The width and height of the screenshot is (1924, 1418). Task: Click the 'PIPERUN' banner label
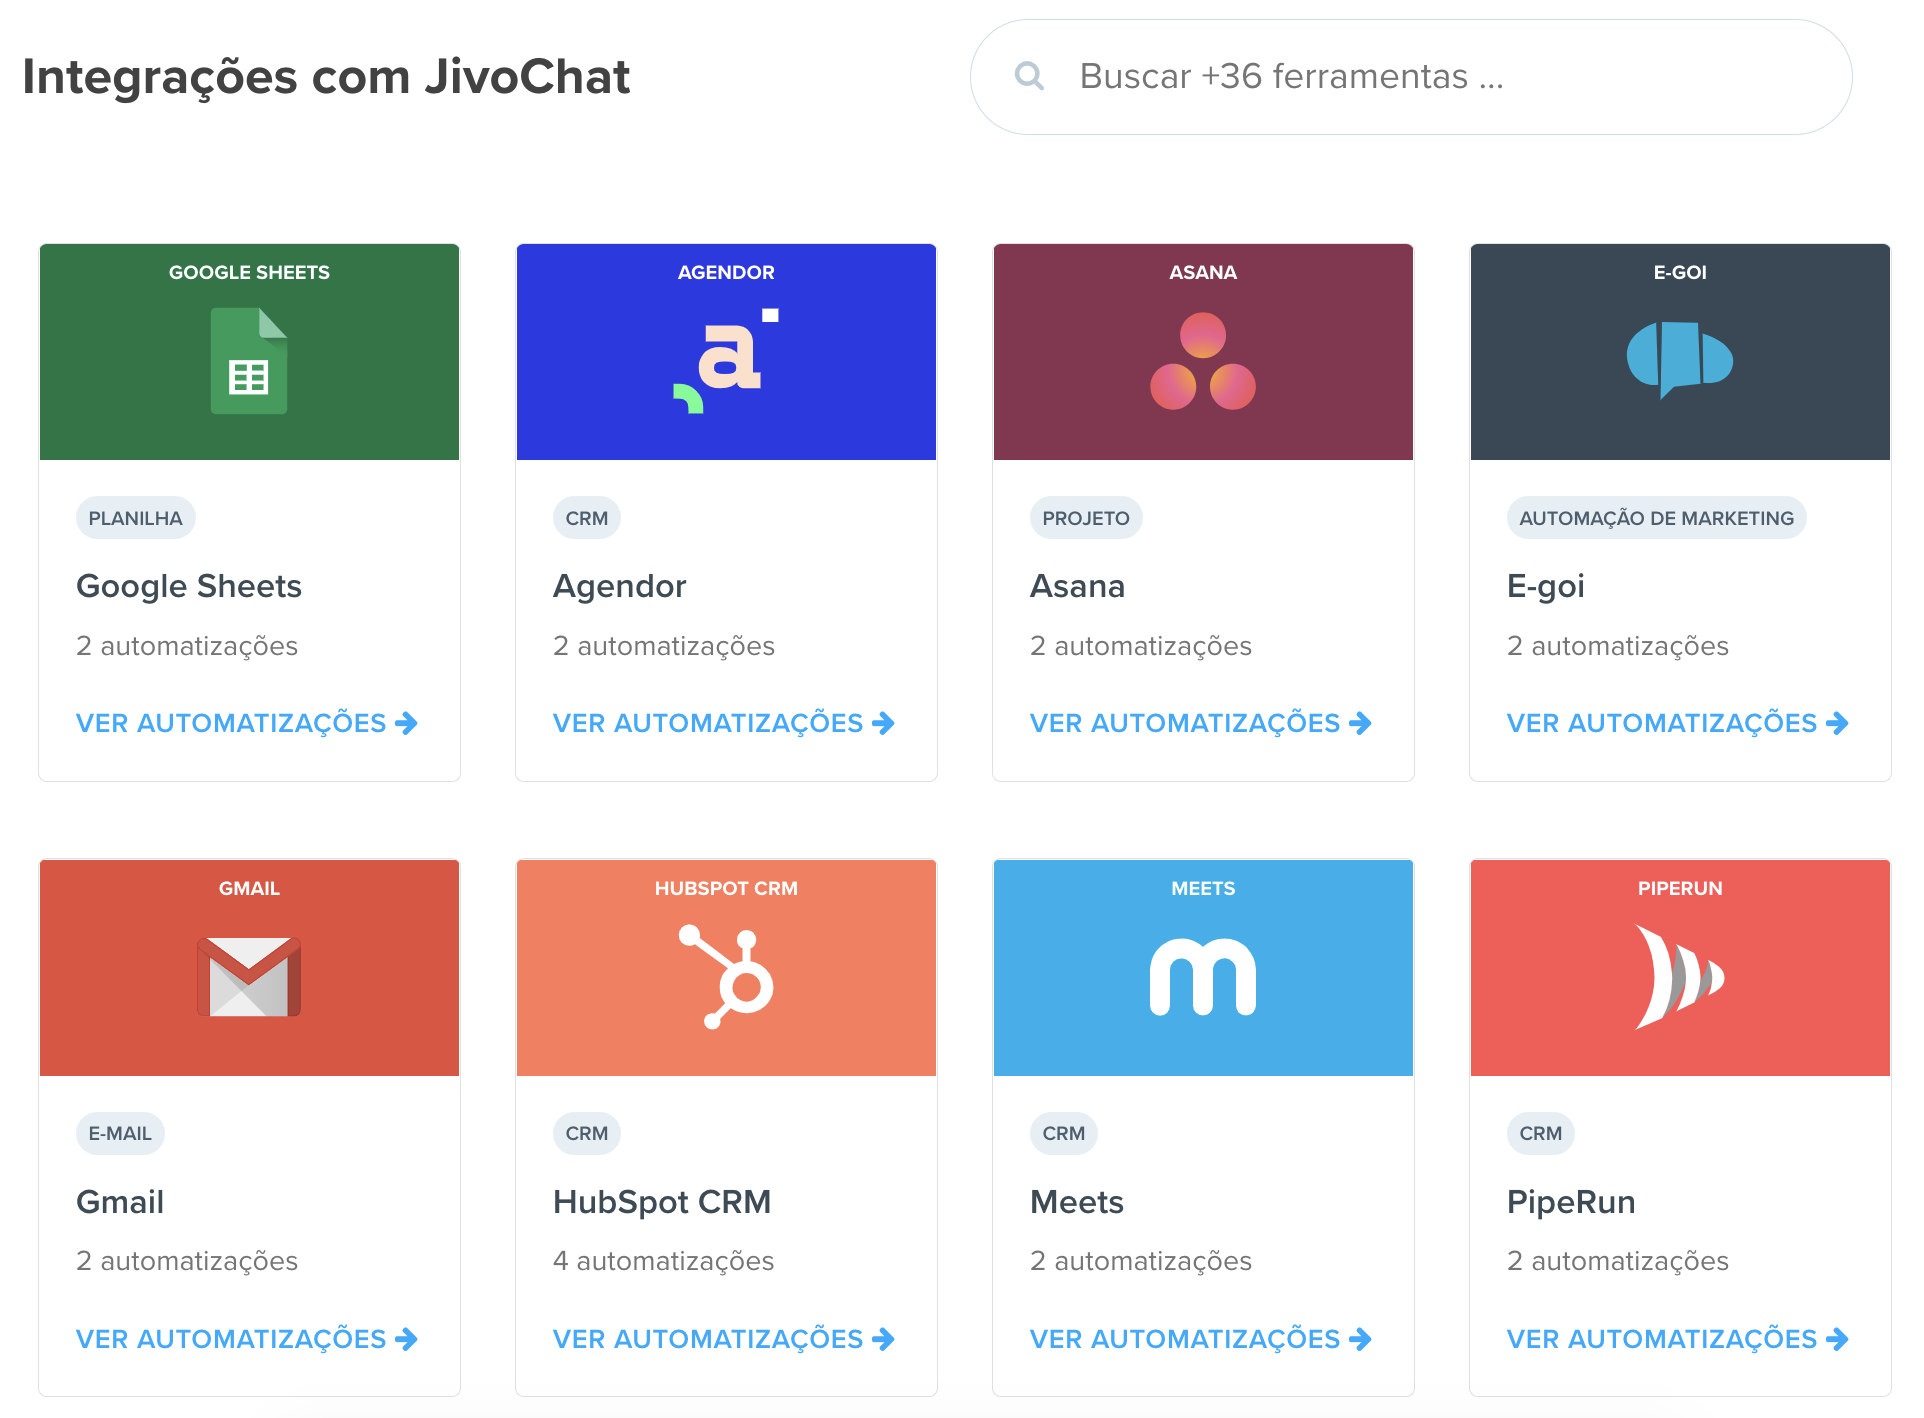(x=1680, y=888)
